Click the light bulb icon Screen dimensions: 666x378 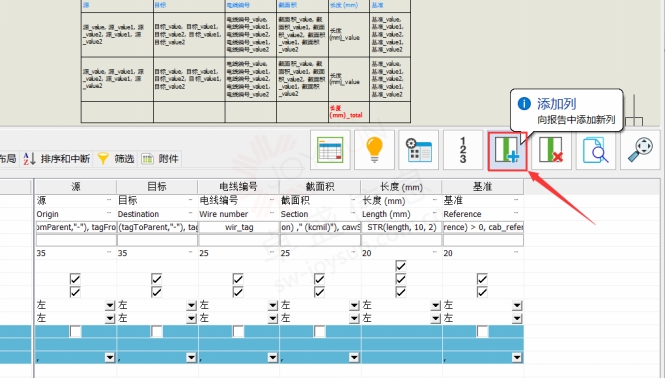click(x=374, y=150)
